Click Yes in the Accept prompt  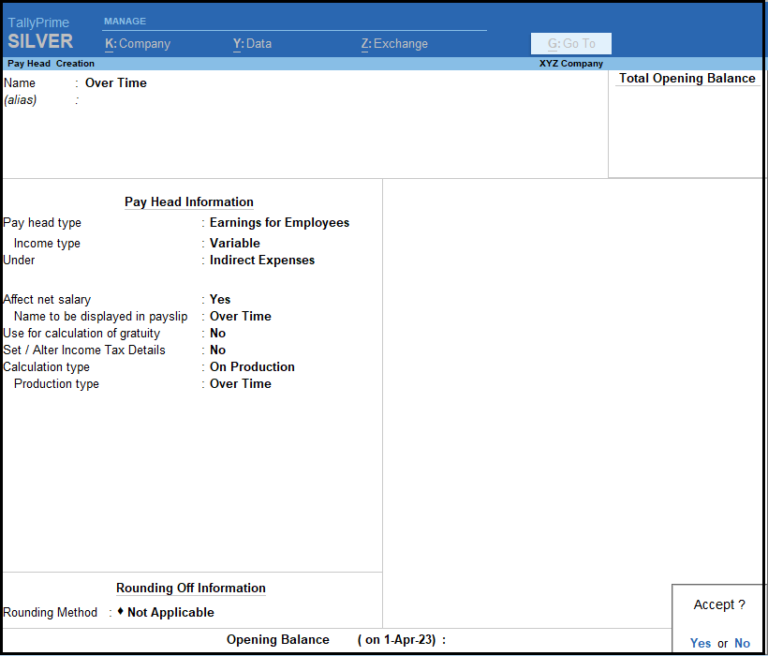(x=700, y=643)
